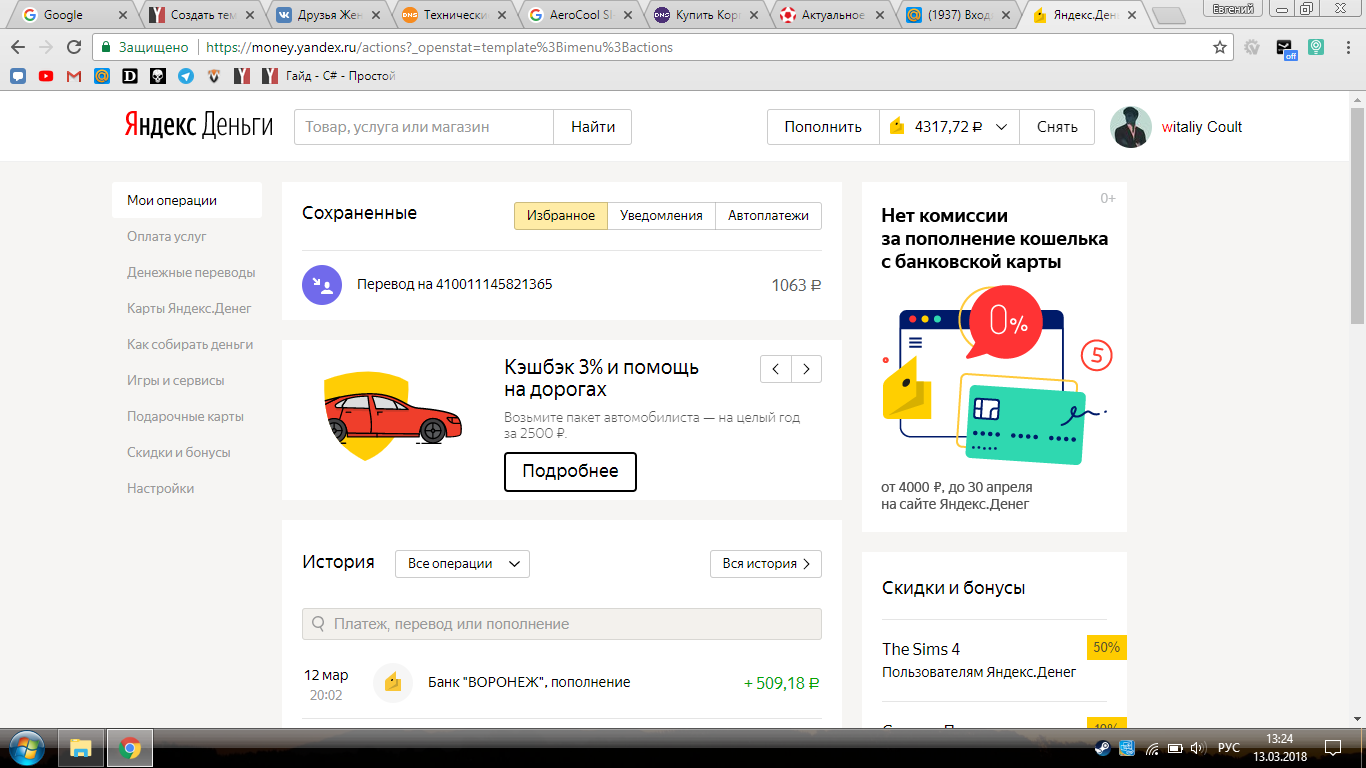1366x768 pixels.
Task: Click the wallet icon beside the ВОРОНЕЖ payment
Action: click(x=390, y=682)
